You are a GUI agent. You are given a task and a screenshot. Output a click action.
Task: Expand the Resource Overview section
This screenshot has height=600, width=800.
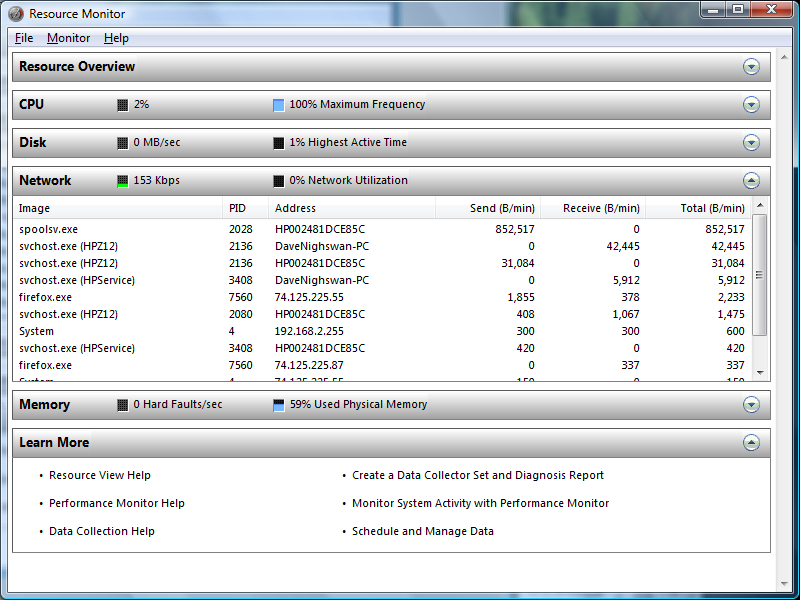pyautogui.click(x=751, y=67)
